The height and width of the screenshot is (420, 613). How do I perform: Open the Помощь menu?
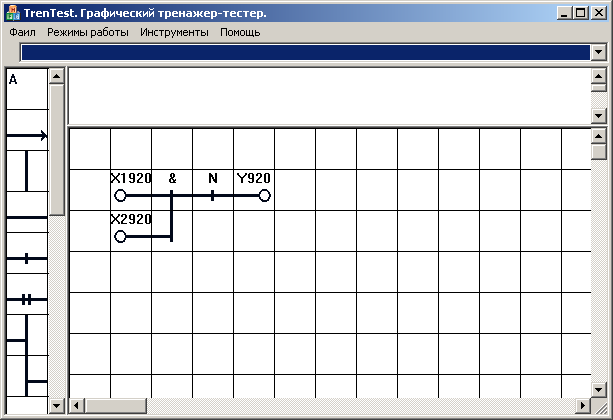coord(240,32)
